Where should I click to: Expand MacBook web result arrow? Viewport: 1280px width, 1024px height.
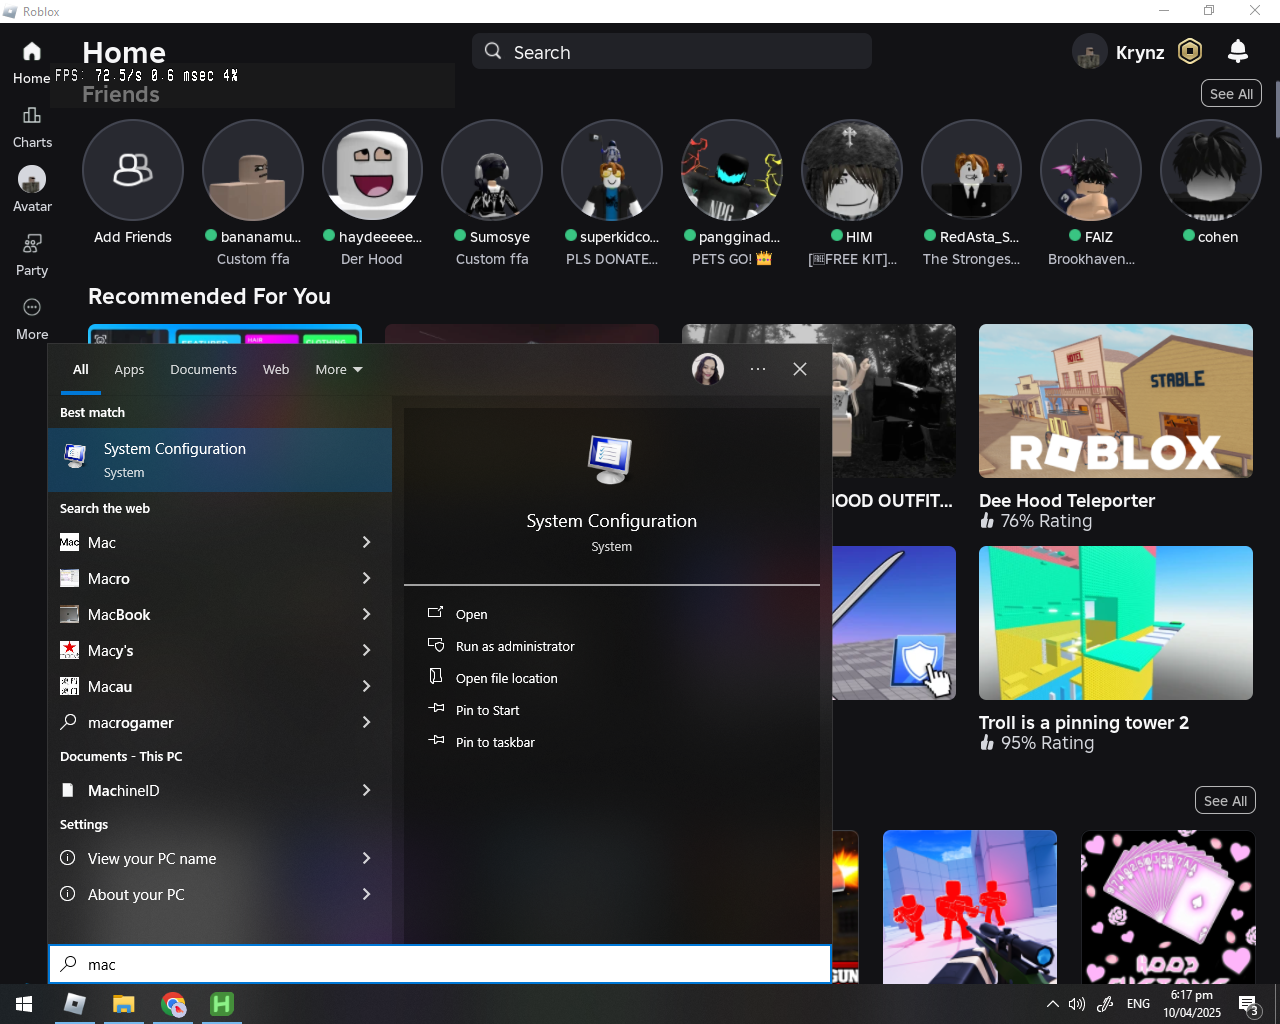(x=366, y=614)
